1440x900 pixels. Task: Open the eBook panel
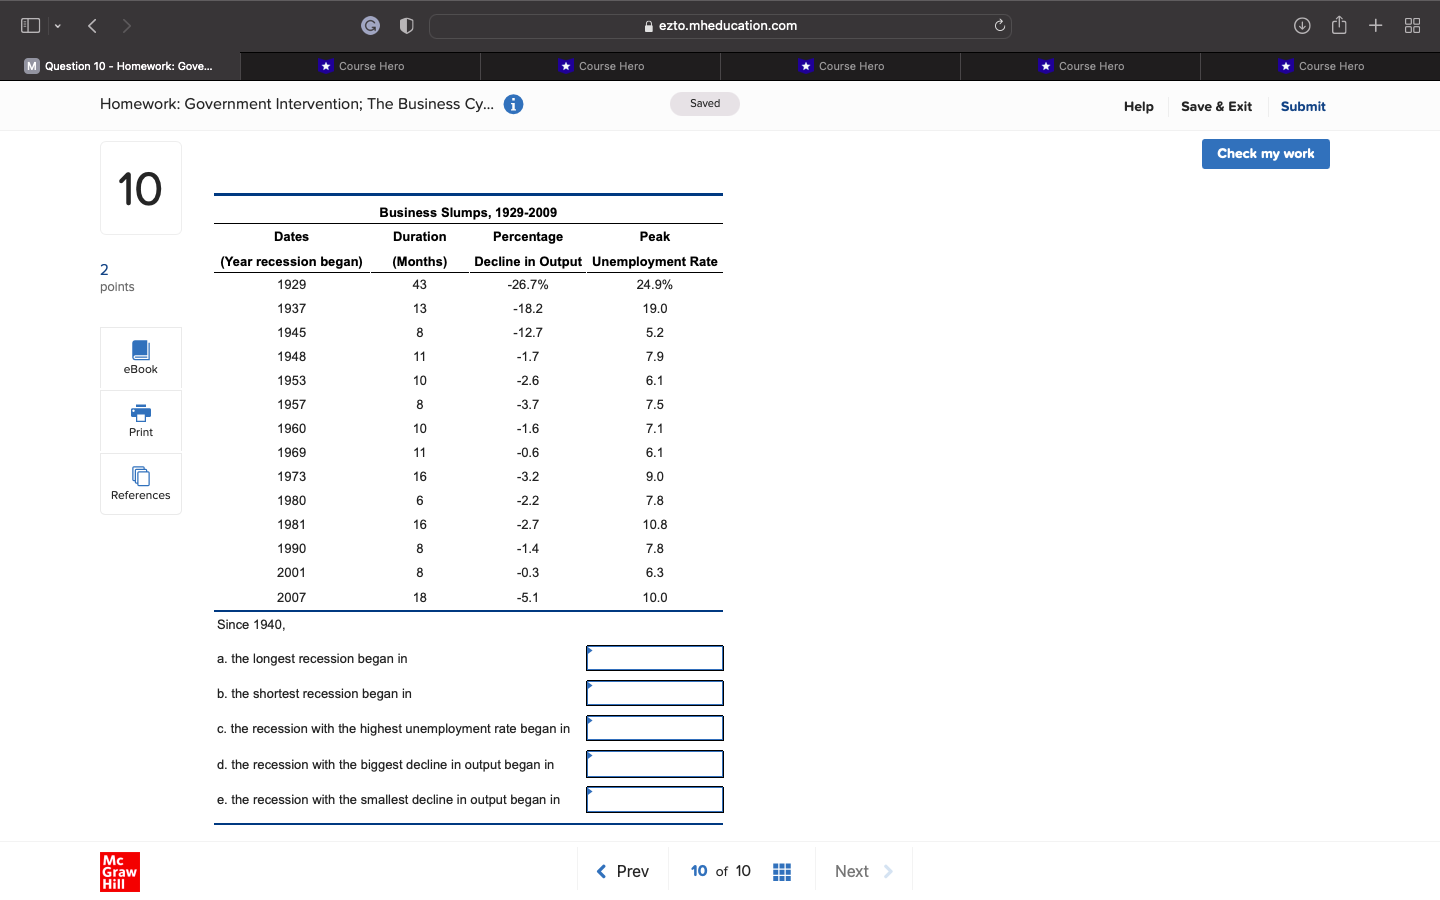coord(140,357)
